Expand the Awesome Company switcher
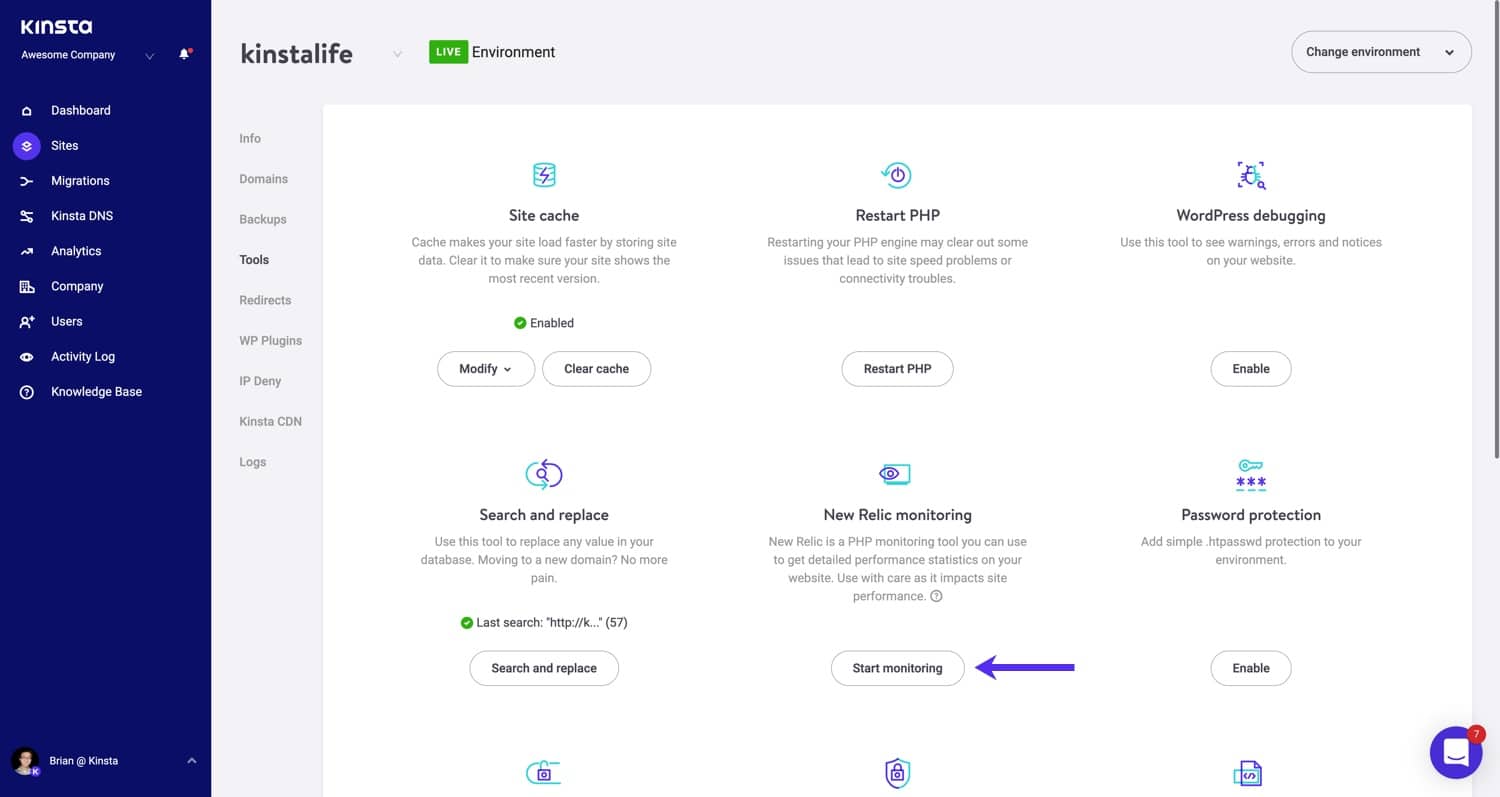The image size is (1500, 797). coord(150,56)
